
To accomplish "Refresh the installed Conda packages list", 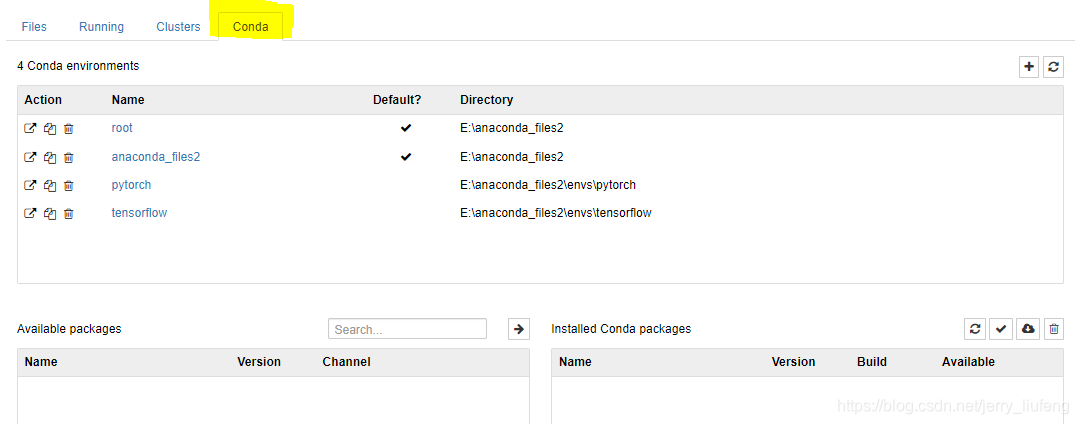I will pos(975,329).
